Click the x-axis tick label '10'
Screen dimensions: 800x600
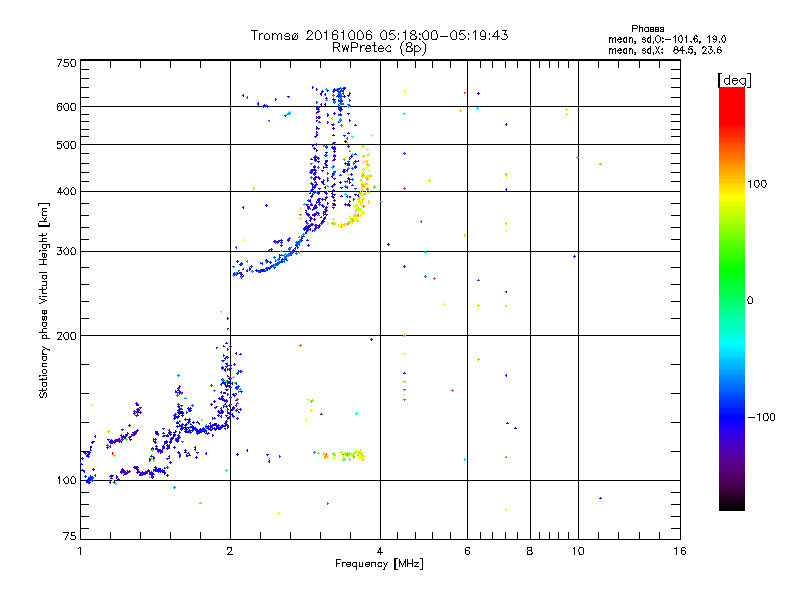(578, 551)
